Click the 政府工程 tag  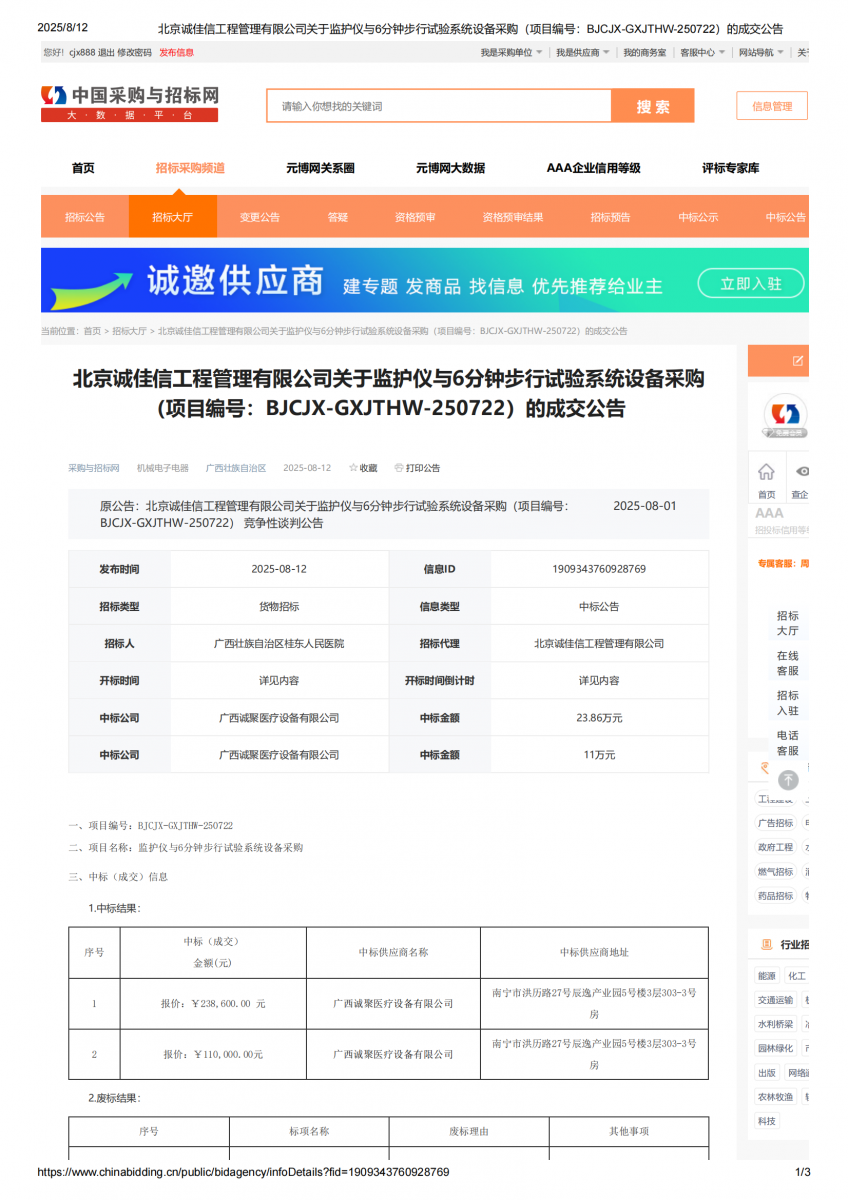point(775,847)
